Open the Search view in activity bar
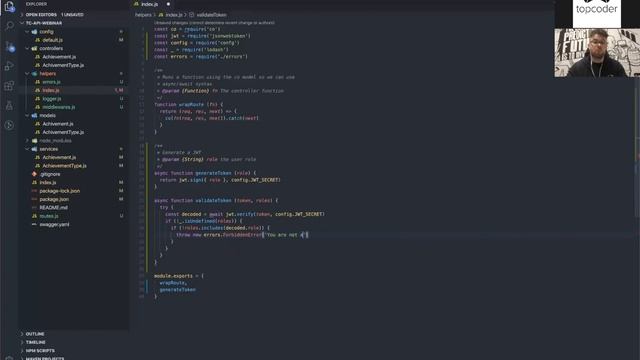This screenshot has width=640, height=360. tap(9, 26)
